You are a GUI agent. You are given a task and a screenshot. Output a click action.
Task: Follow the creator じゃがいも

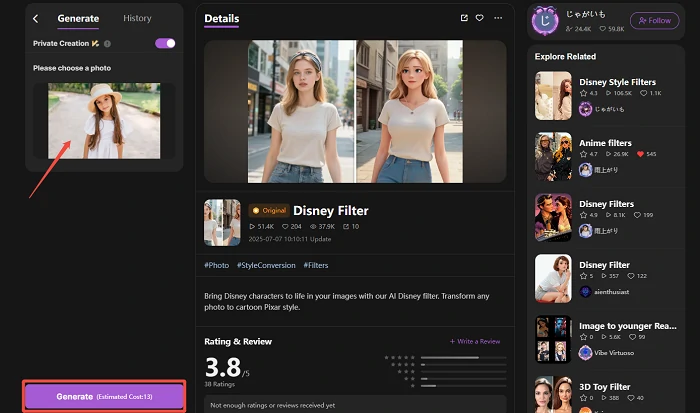654,21
